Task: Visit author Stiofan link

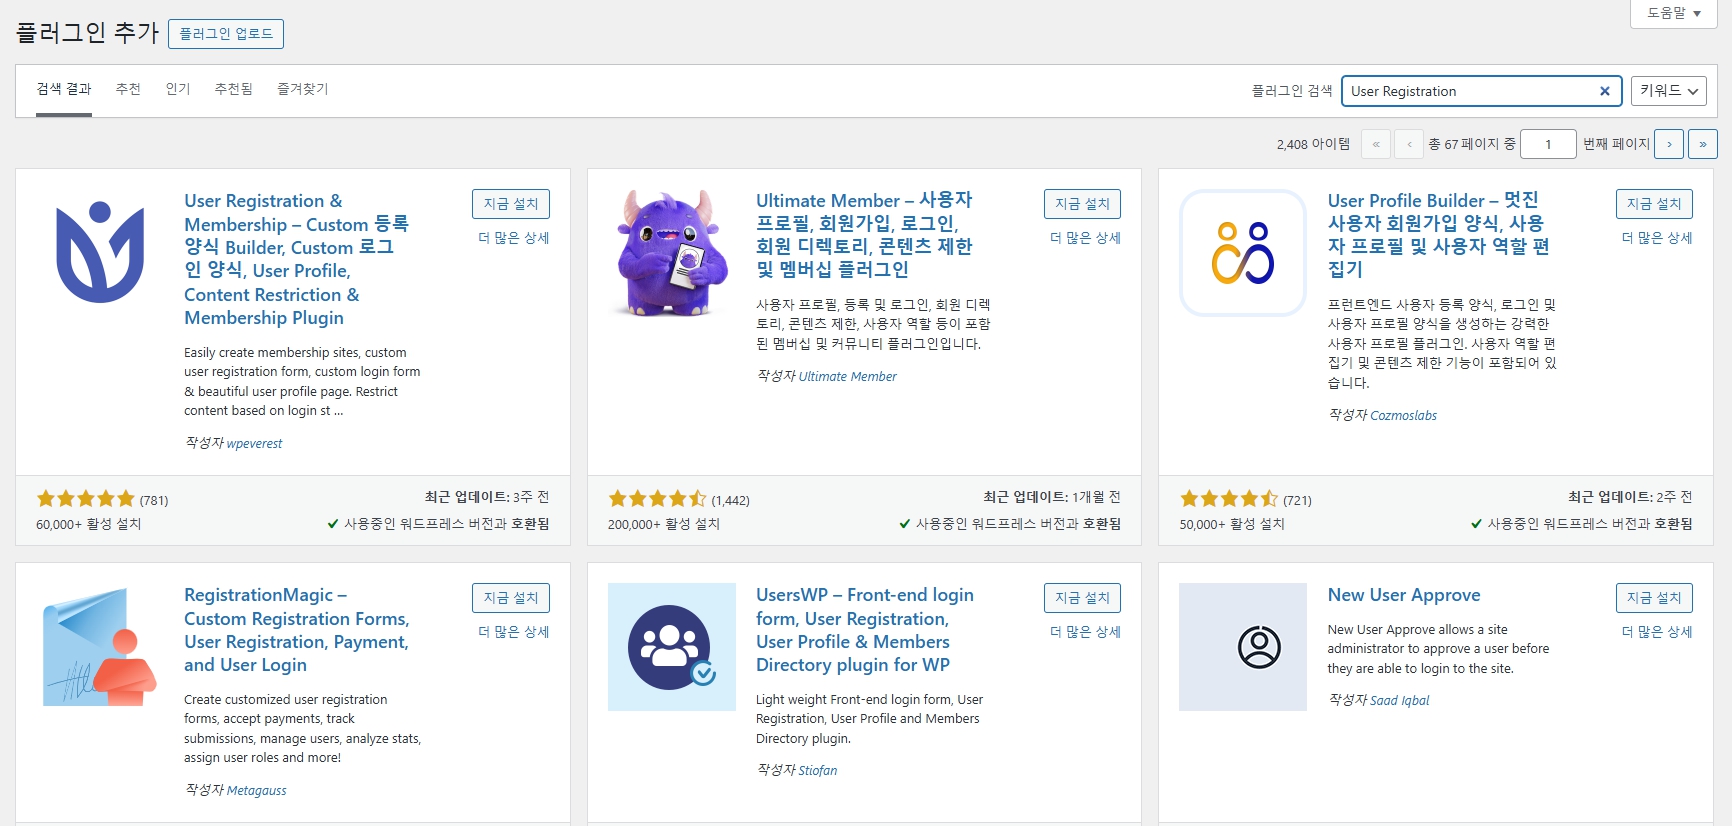Action: pos(818,770)
